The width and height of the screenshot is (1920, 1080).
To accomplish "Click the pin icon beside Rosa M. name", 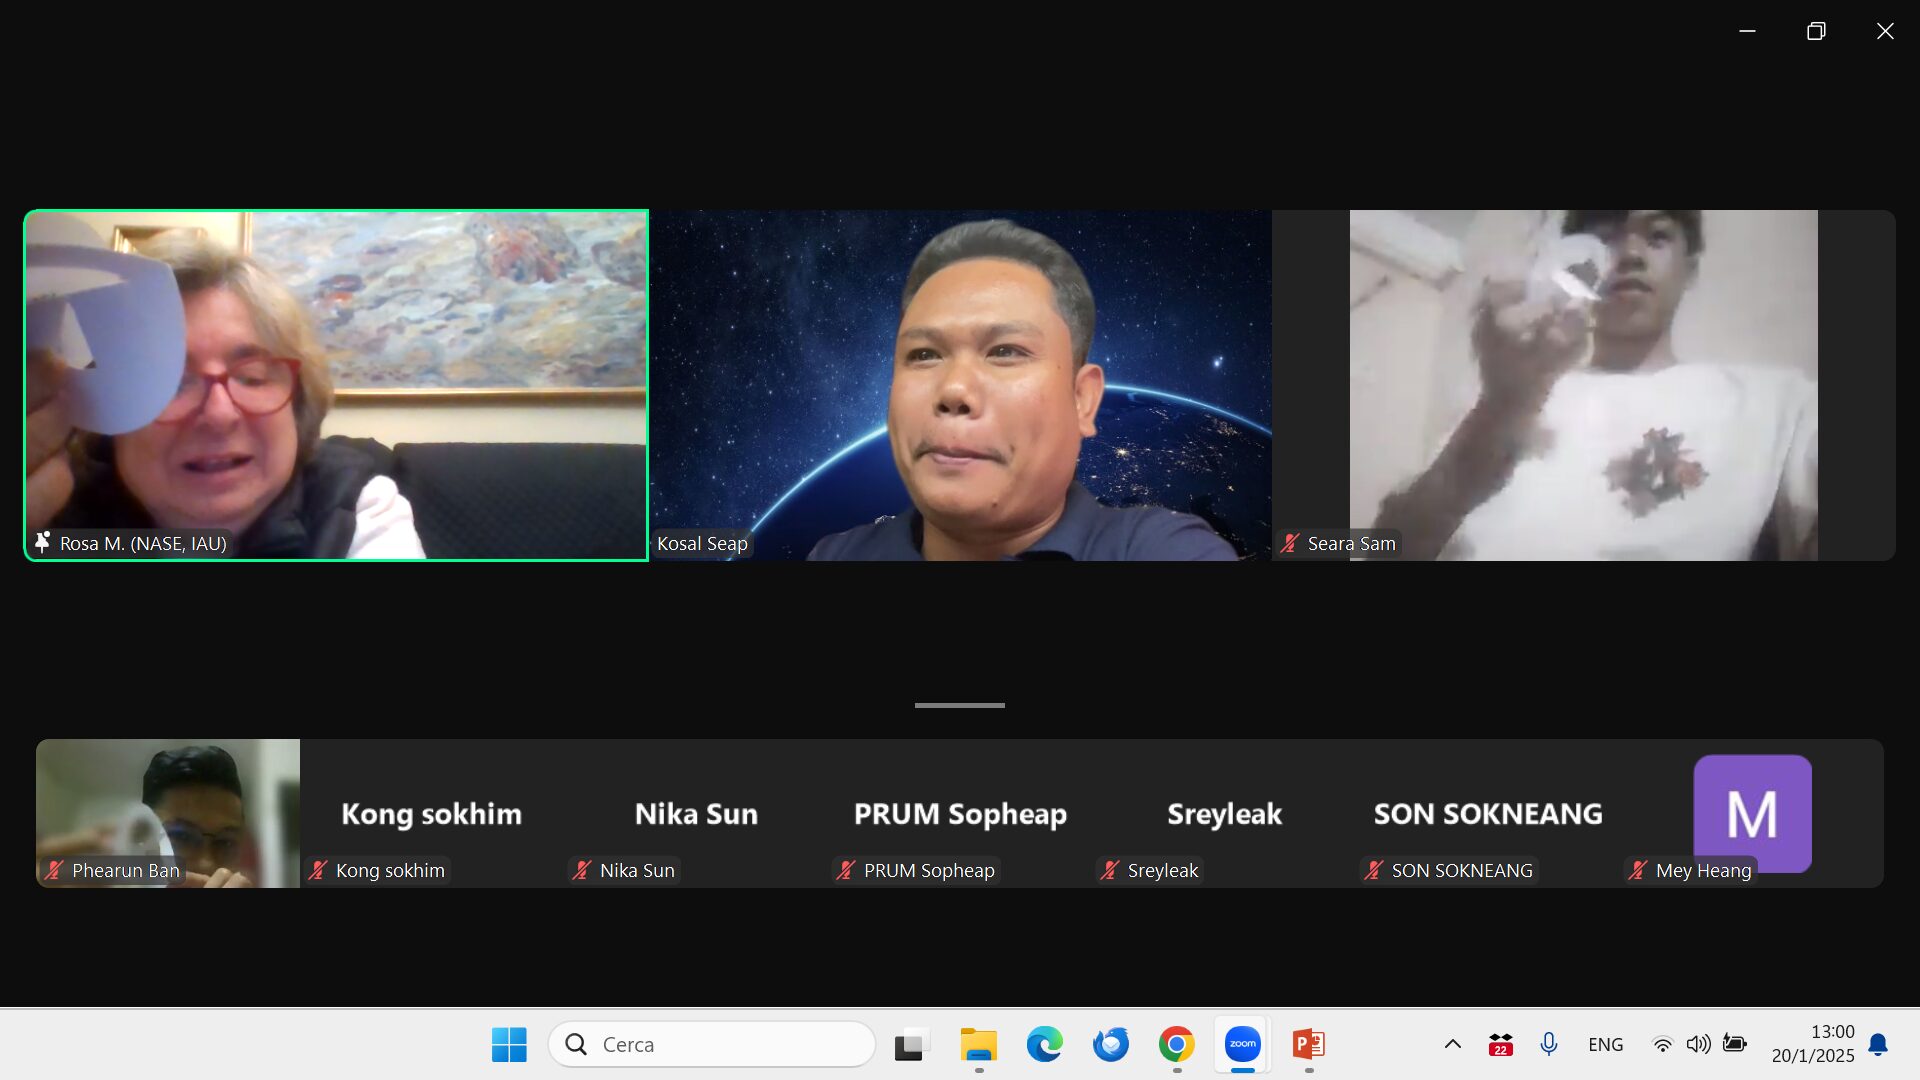I will click(x=42, y=542).
